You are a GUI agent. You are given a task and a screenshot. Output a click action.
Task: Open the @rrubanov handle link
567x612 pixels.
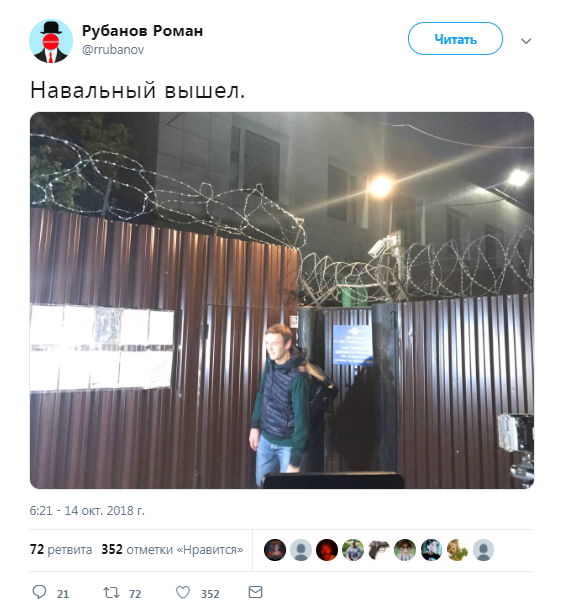(113, 50)
